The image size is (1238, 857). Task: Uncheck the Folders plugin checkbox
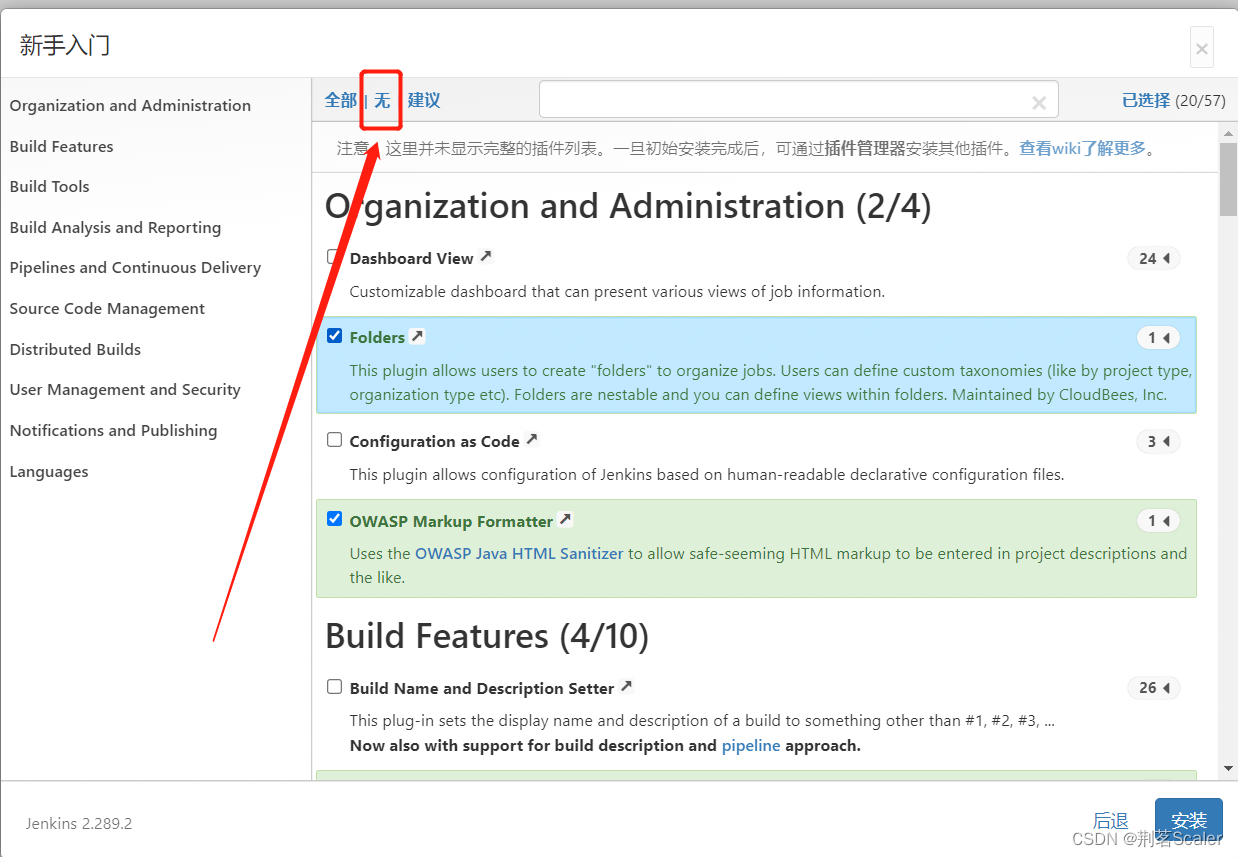(x=335, y=336)
